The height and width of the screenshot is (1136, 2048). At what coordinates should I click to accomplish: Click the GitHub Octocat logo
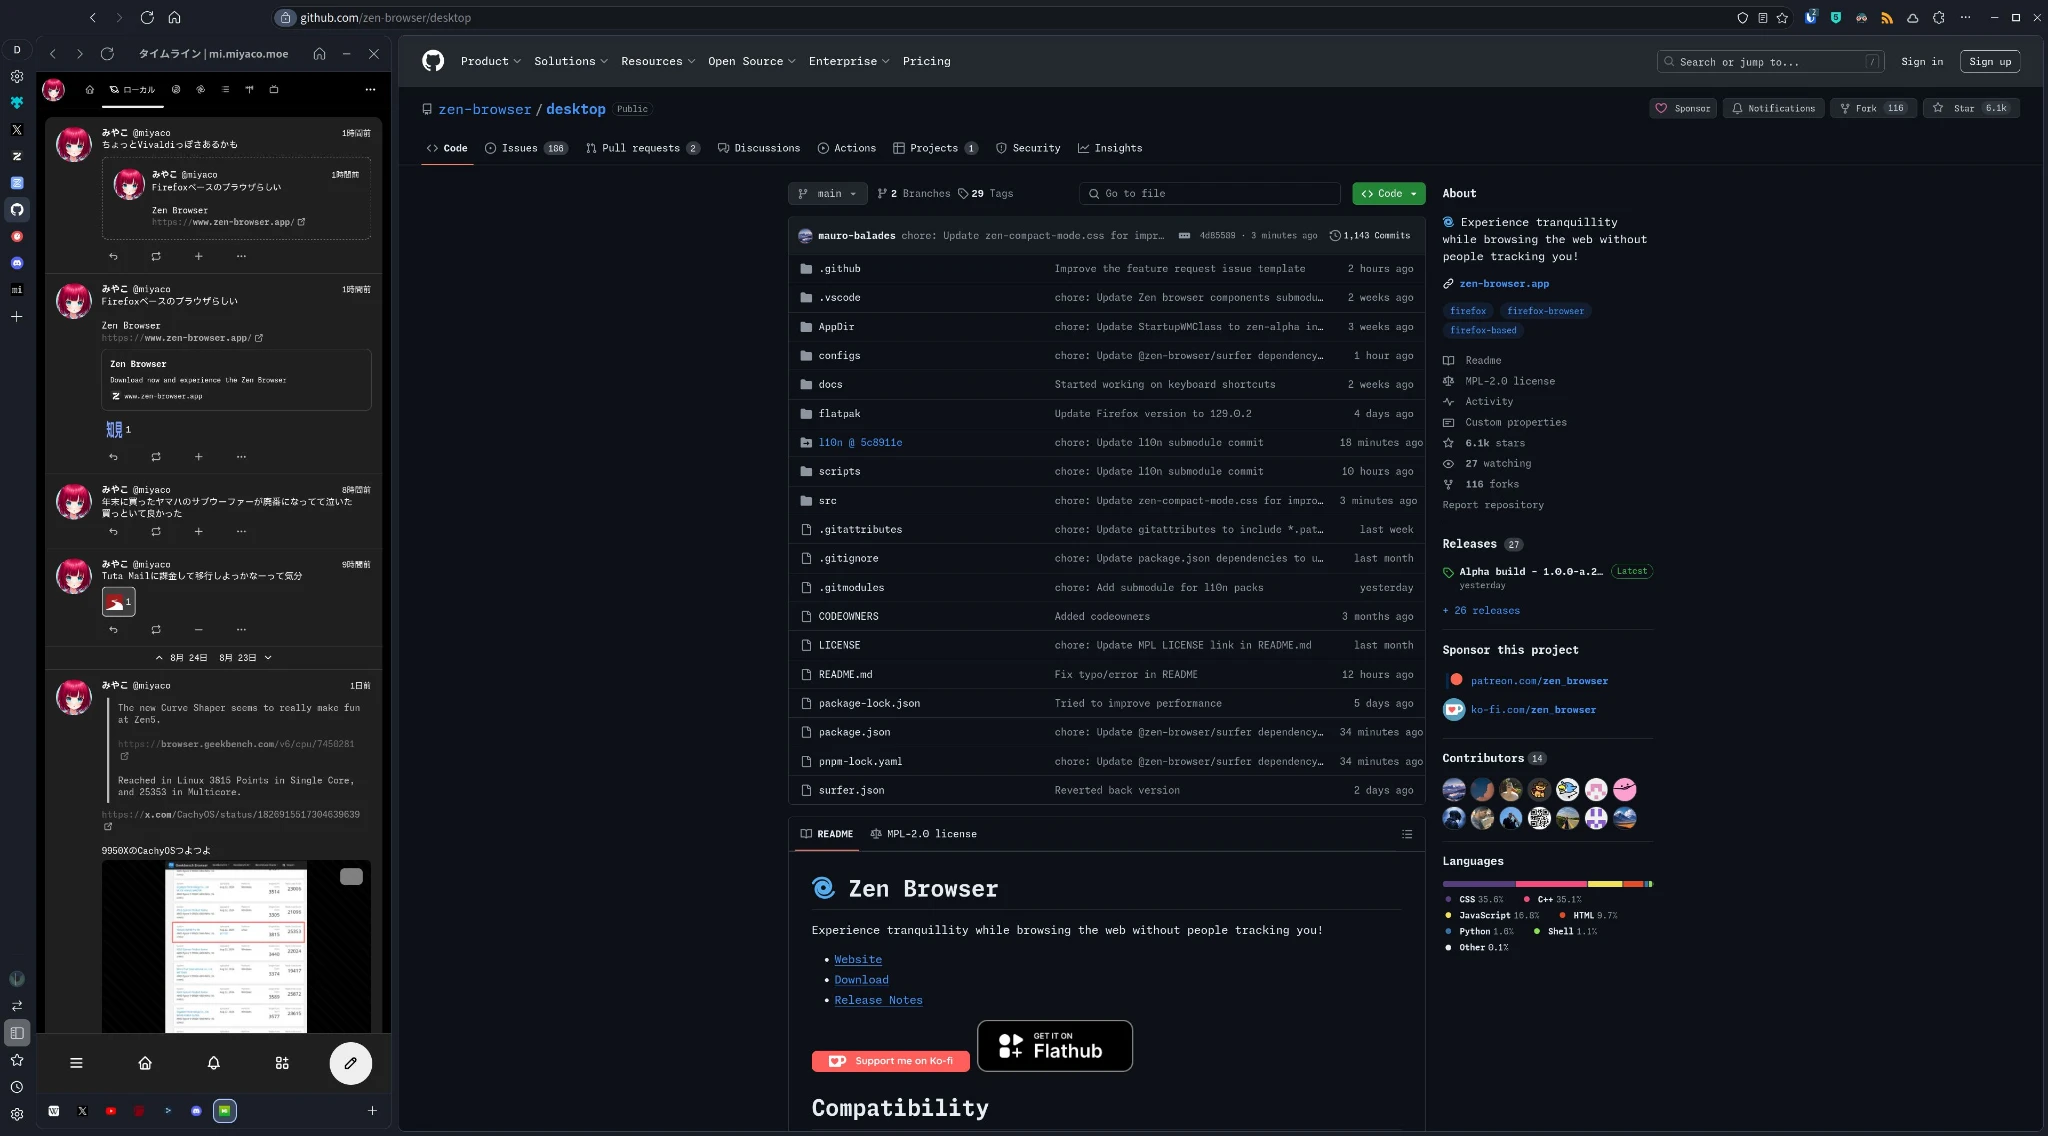click(433, 61)
